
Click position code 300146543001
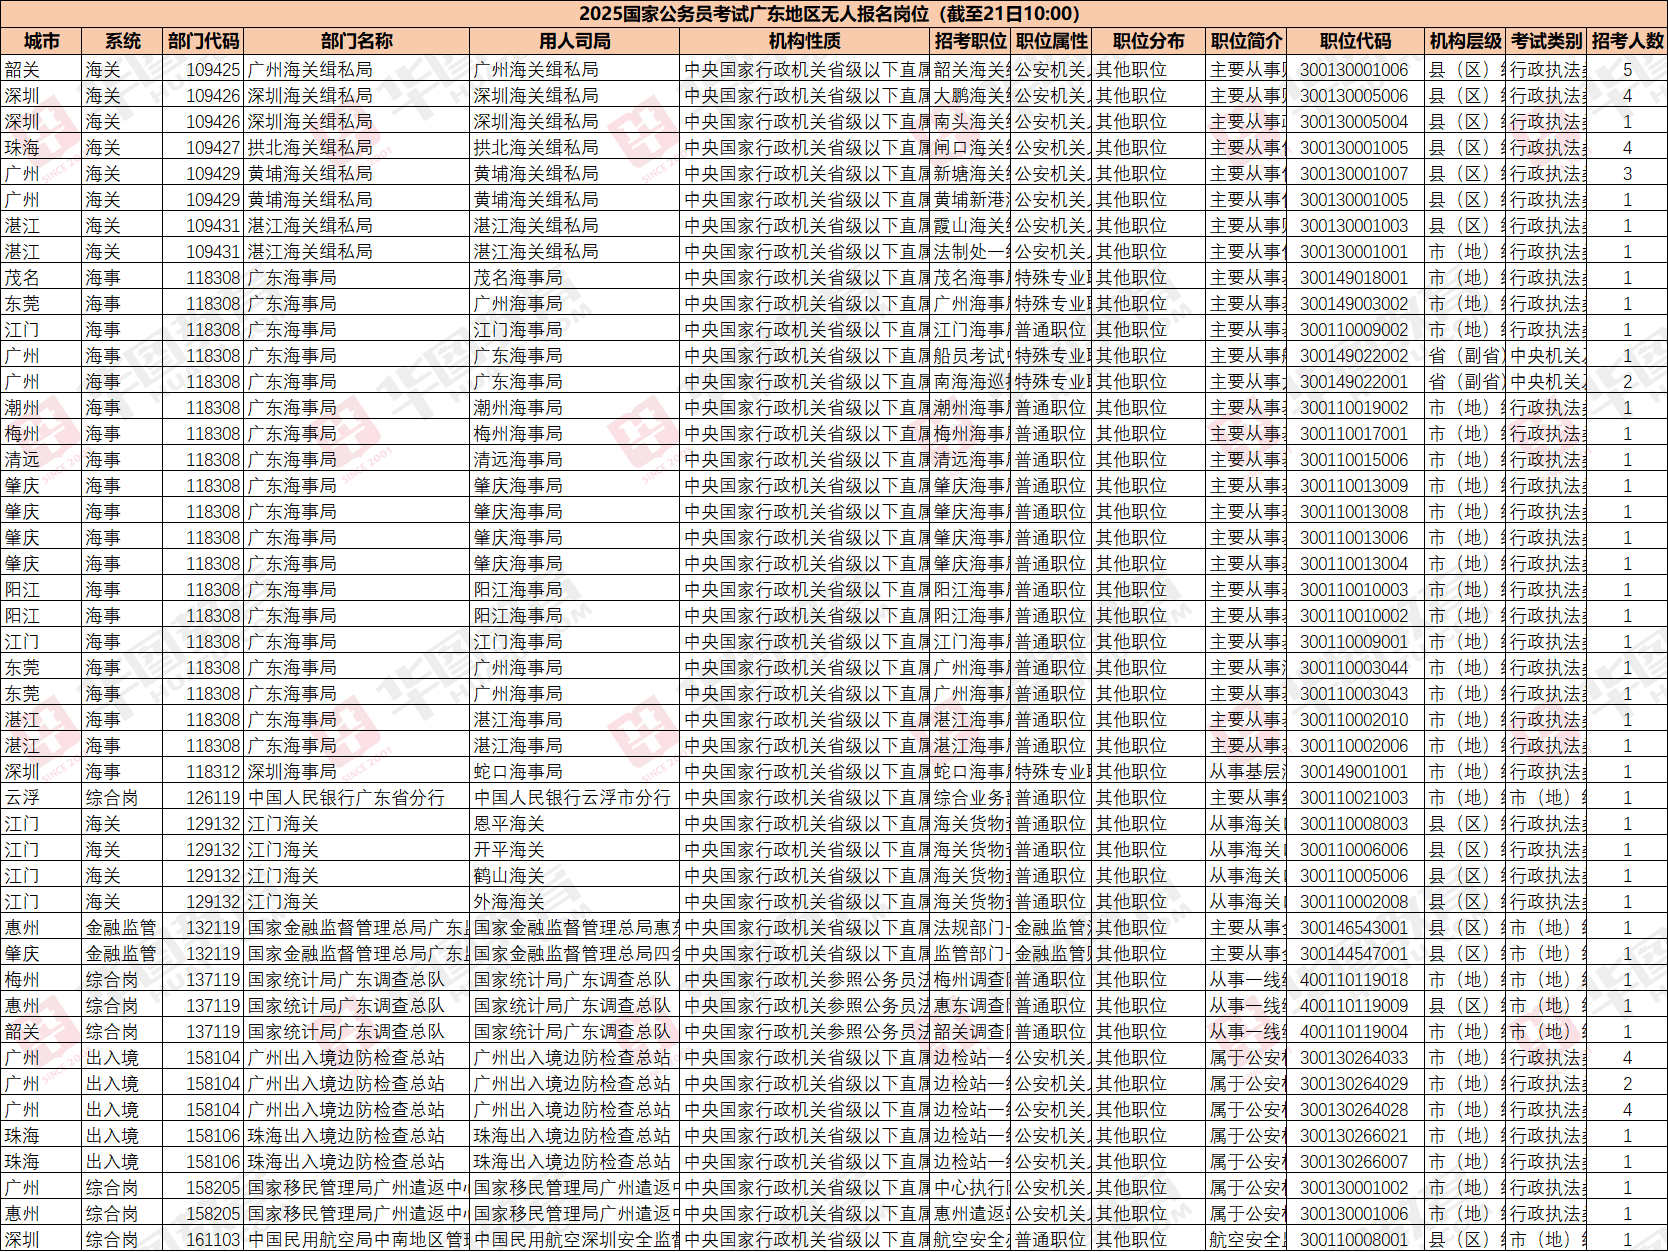1356,928
